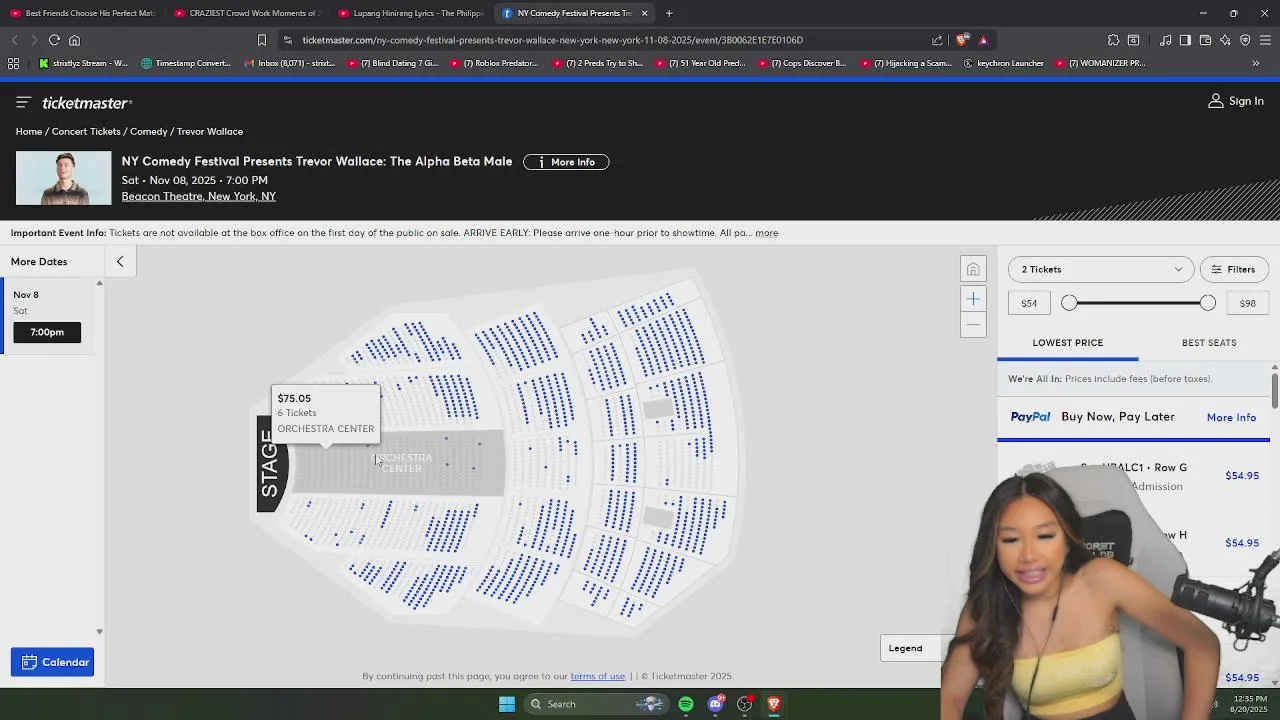Open the Brave Wallet icon

point(1205,40)
